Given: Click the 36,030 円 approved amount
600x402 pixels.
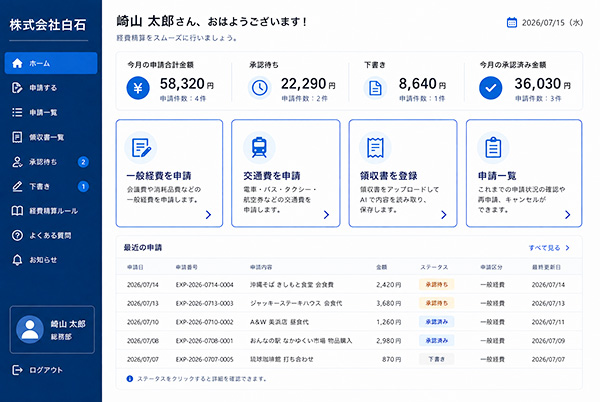Looking at the screenshot, I should click(x=543, y=84).
